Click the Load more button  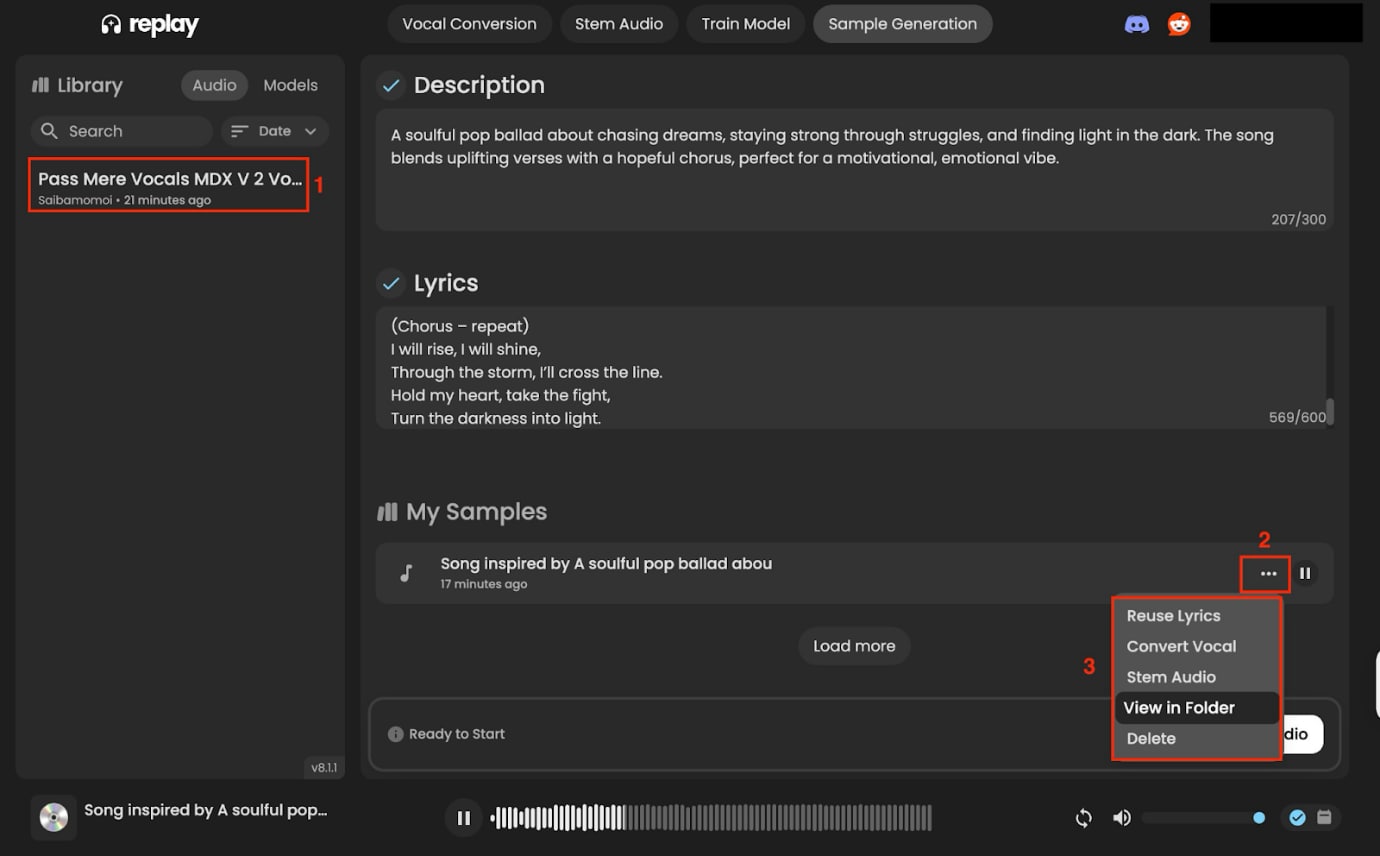point(854,646)
